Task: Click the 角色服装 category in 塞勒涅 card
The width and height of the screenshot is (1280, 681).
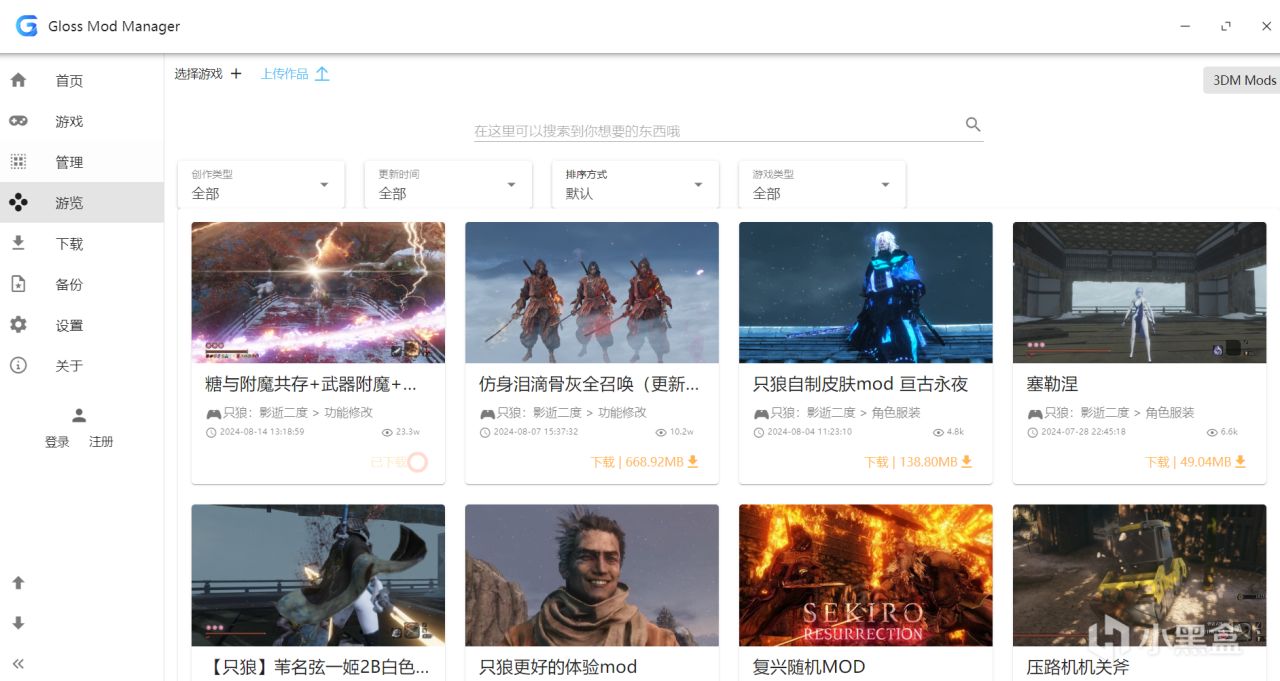Action: coord(1170,412)
